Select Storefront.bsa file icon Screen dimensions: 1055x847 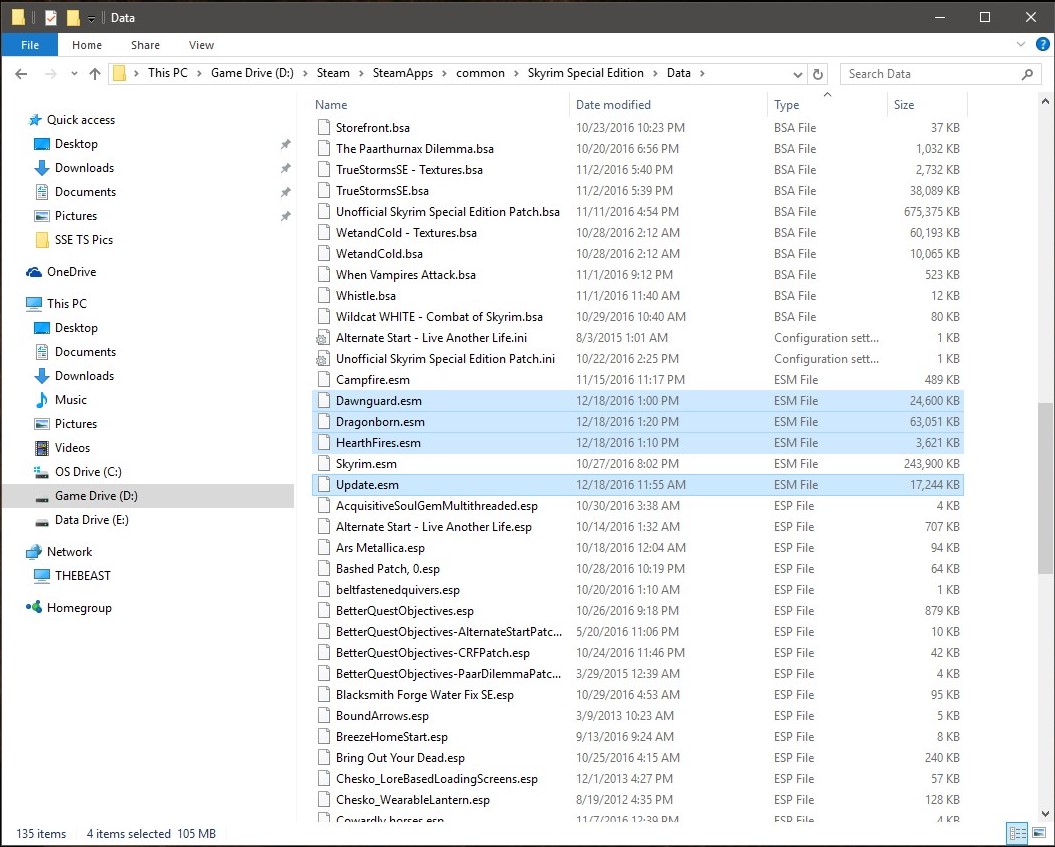click(x=324, y=128)
